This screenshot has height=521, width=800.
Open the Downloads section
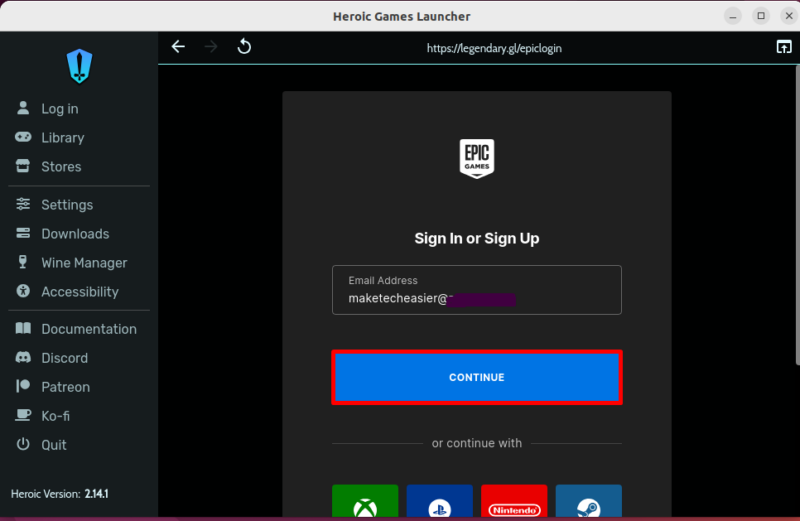[x=75, y=234]
